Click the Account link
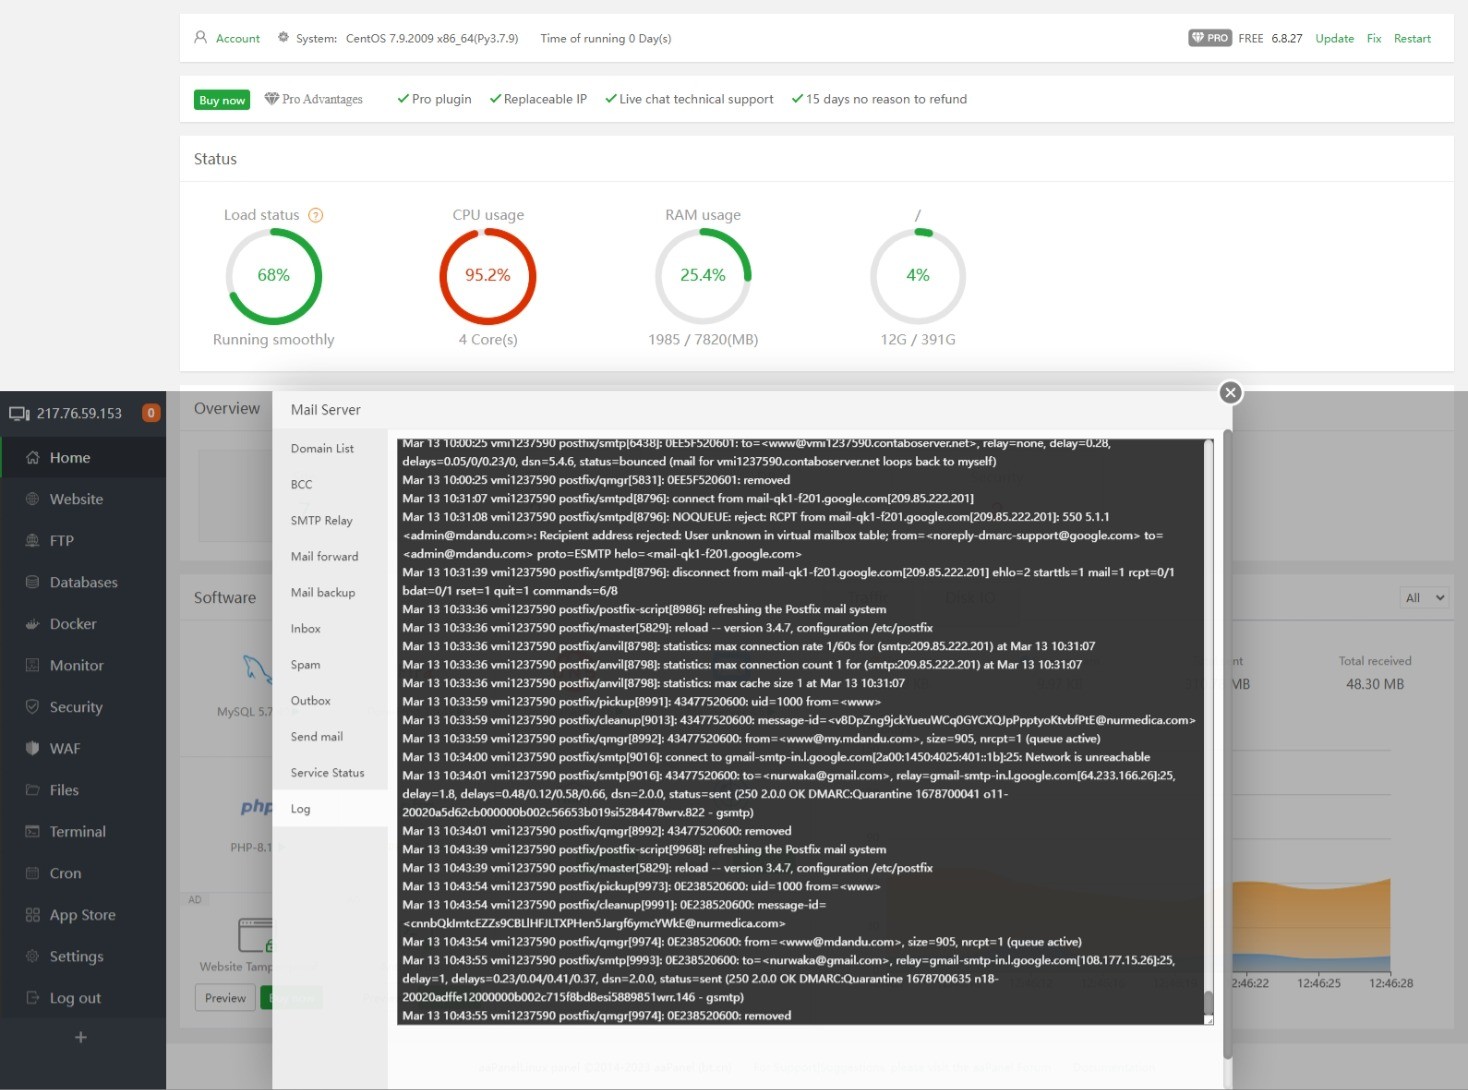The height and width of the screenshot is (1090, 1468). (x=238, y=39)
